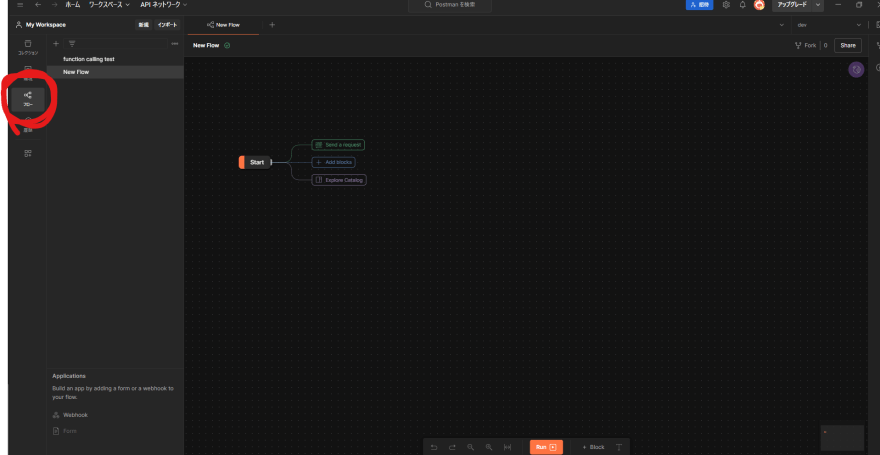The height and width of the screenshot is (455, 880).
Task: Open the コレクション sidebar section
Action: (x=28, y=47)
